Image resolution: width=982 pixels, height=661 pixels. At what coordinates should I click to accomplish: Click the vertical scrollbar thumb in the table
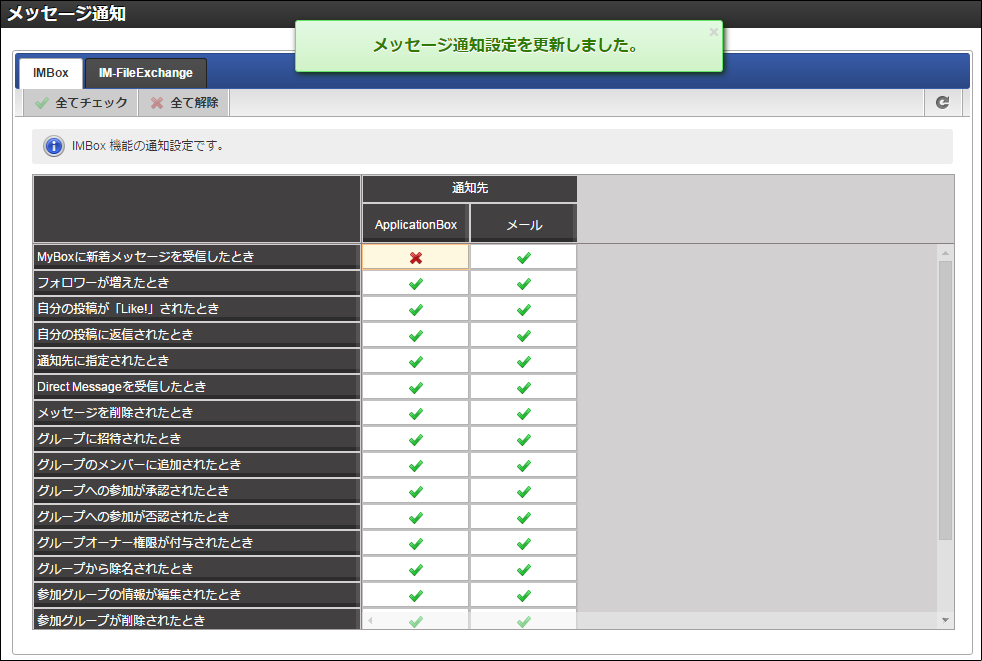(x=945, y=400)
